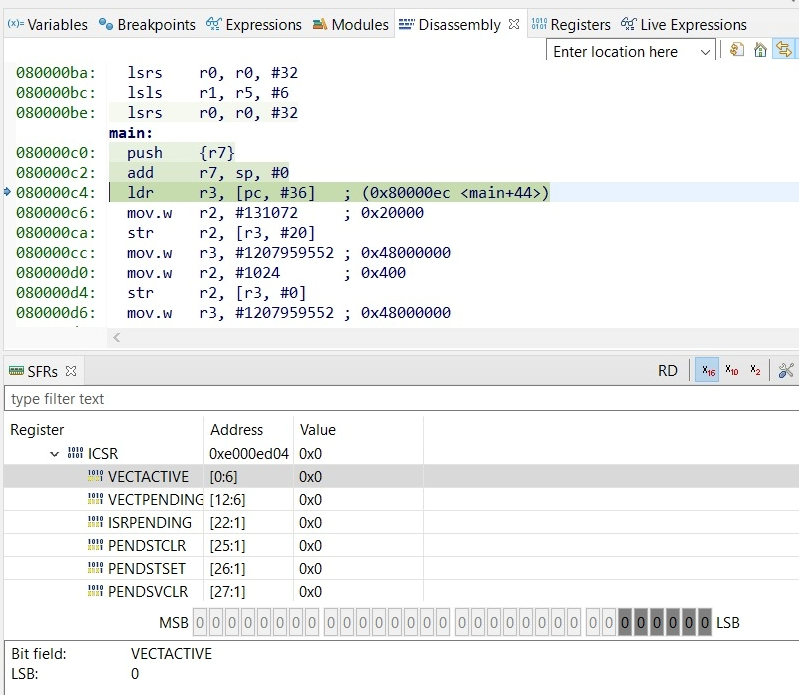Switch SFR values to binary base
Image resolution: width=799 pixels, height=695 pixels.
point(755,370)
